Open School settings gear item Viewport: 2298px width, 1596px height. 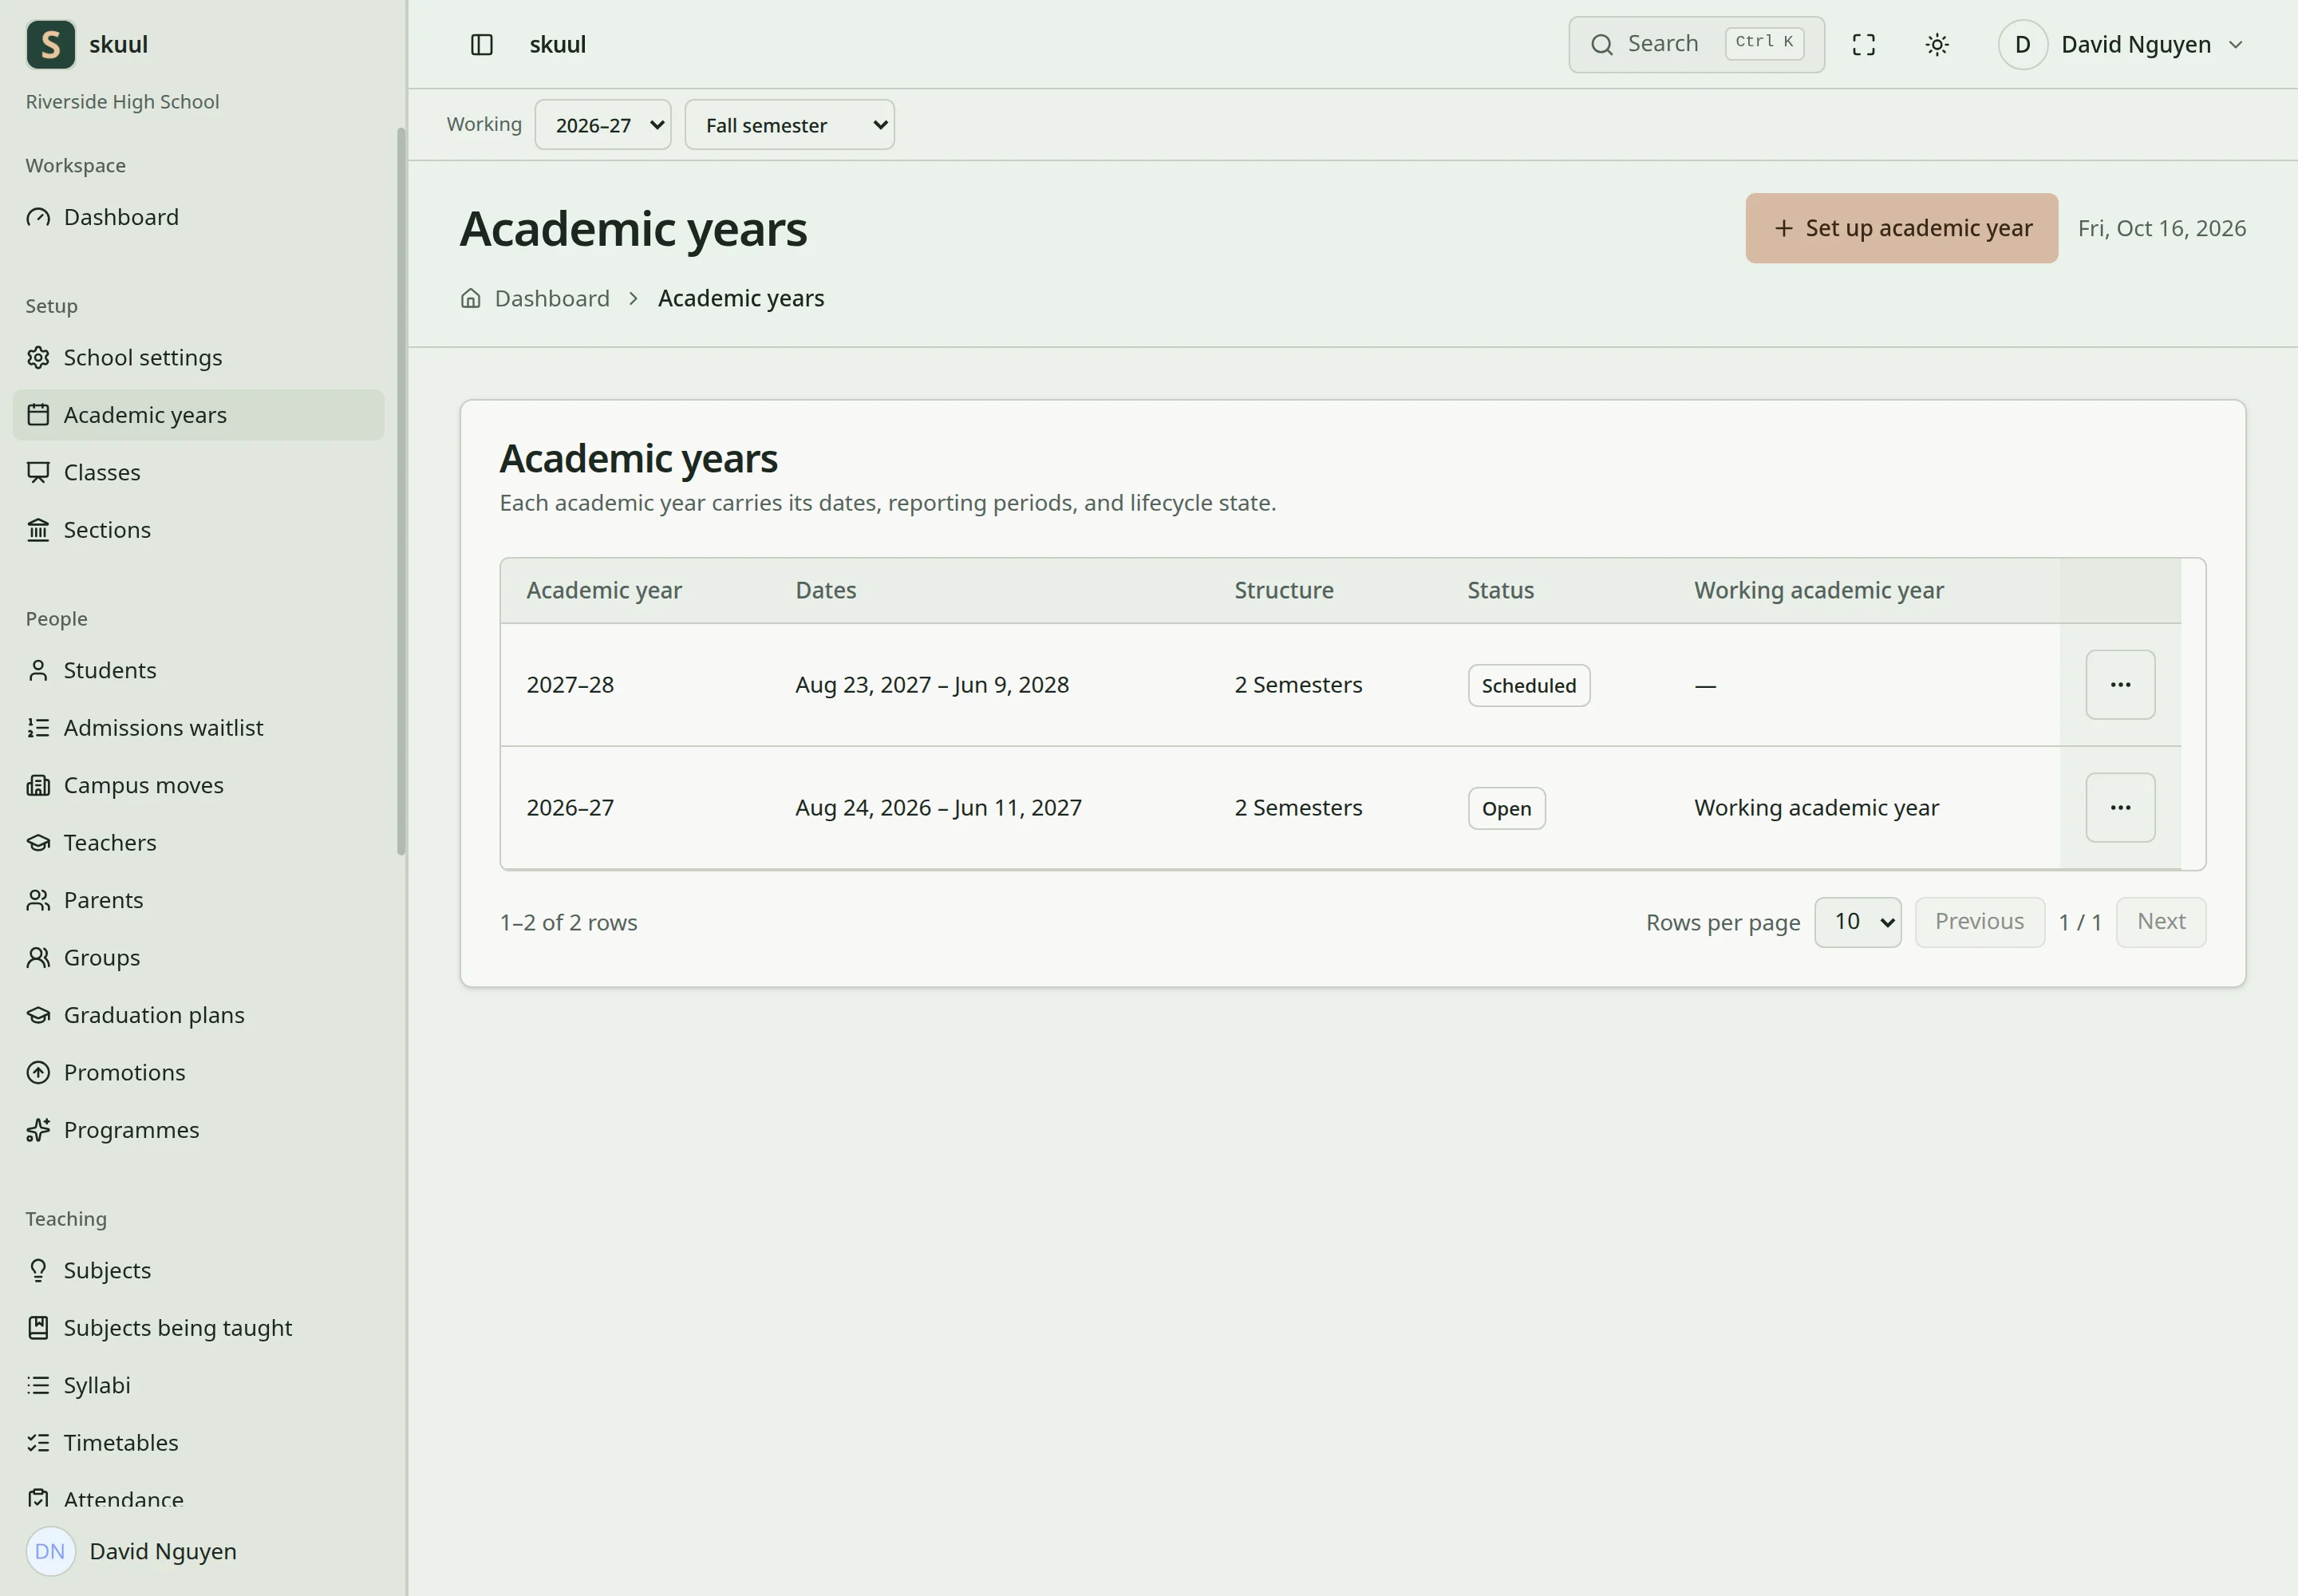click(x=198, y=357)
